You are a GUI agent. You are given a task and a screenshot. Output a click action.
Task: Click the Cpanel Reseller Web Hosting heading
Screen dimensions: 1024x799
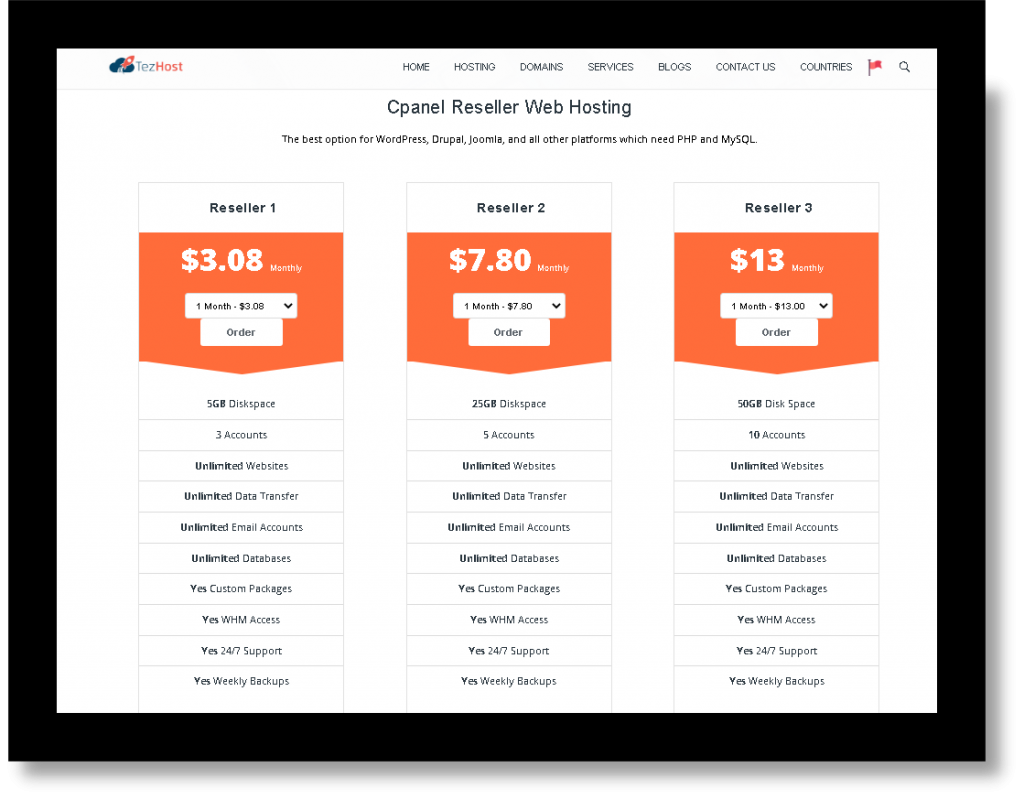click(509, 107)
